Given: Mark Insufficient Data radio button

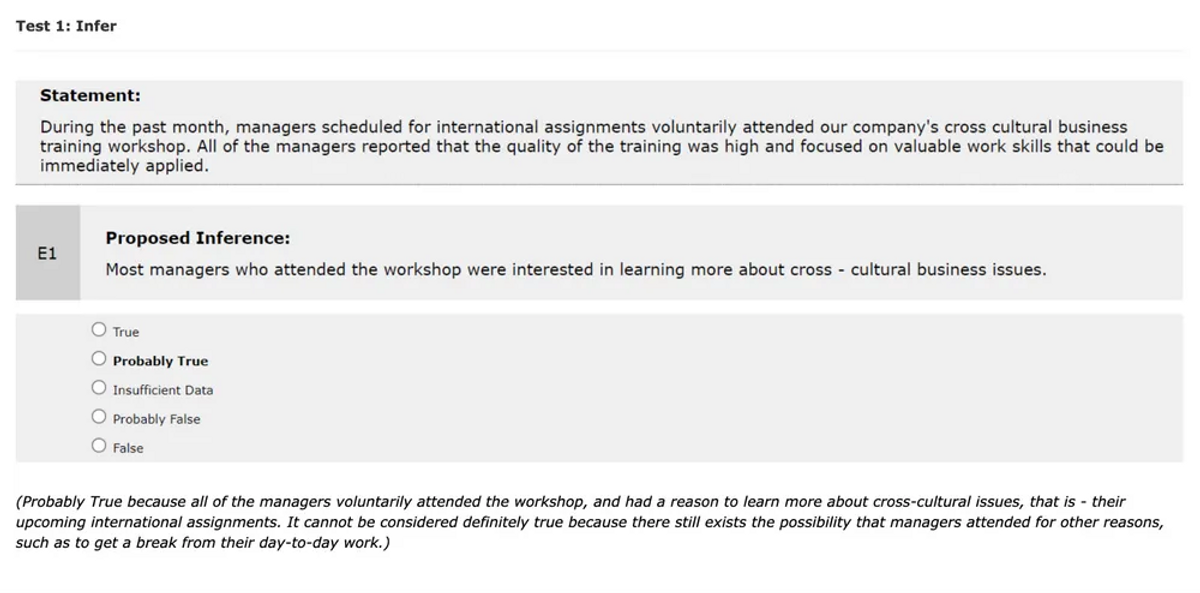Looking at the screenshot, I should click(x=98, y=387).
